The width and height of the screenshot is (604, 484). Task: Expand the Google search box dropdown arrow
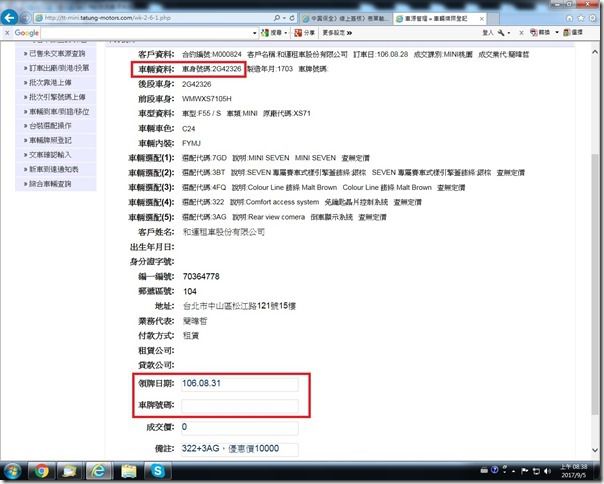(255, 33)
